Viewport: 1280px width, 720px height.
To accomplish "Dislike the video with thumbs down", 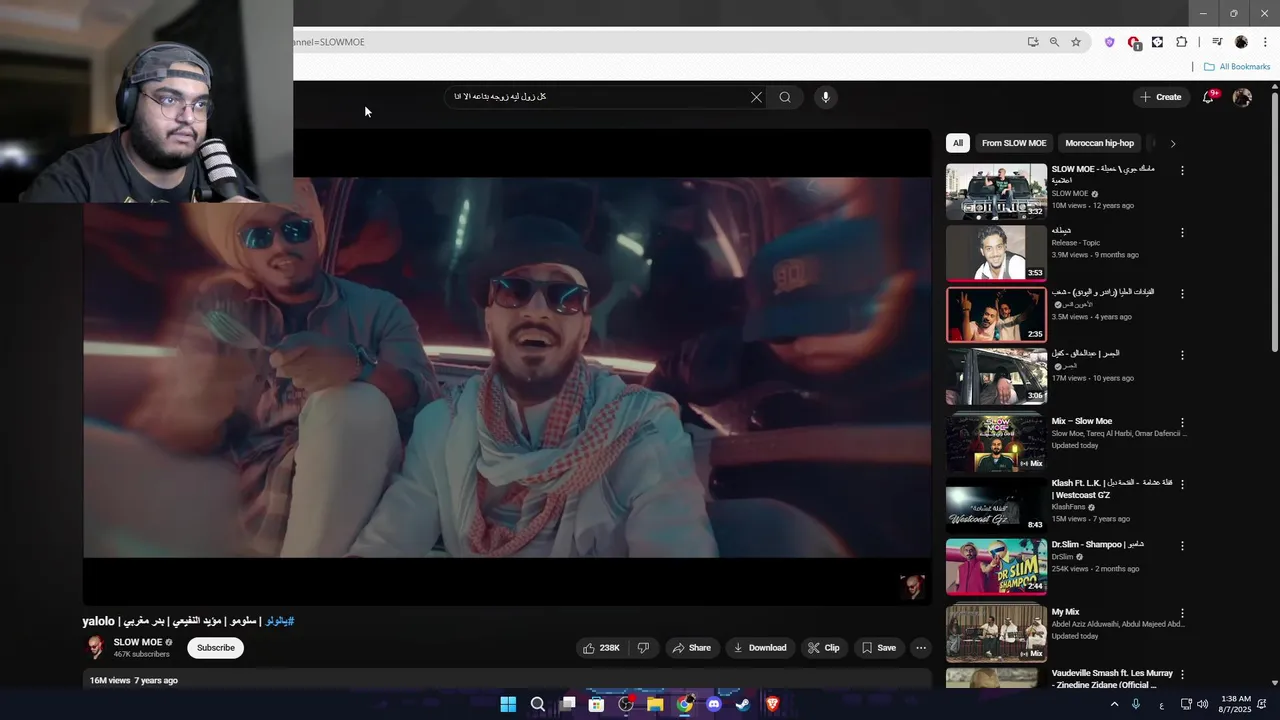I will click(x=643, y=648).
